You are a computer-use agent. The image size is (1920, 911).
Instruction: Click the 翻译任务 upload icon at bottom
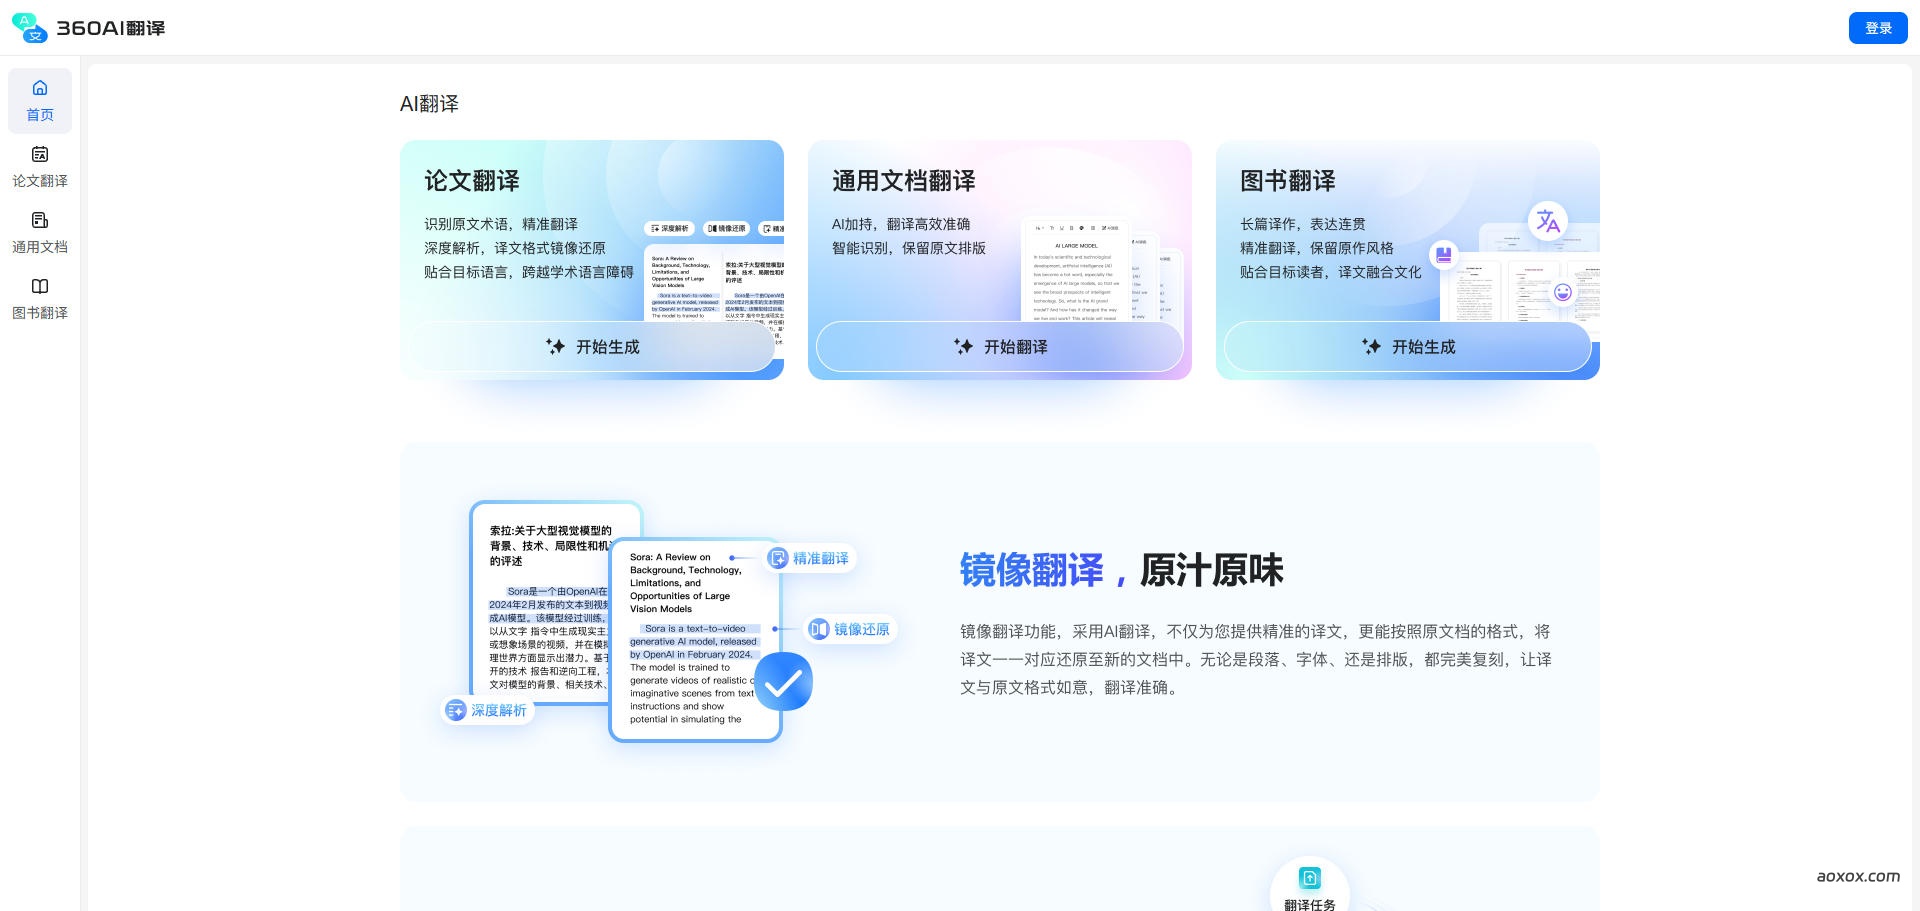(x=1310, y=878)
